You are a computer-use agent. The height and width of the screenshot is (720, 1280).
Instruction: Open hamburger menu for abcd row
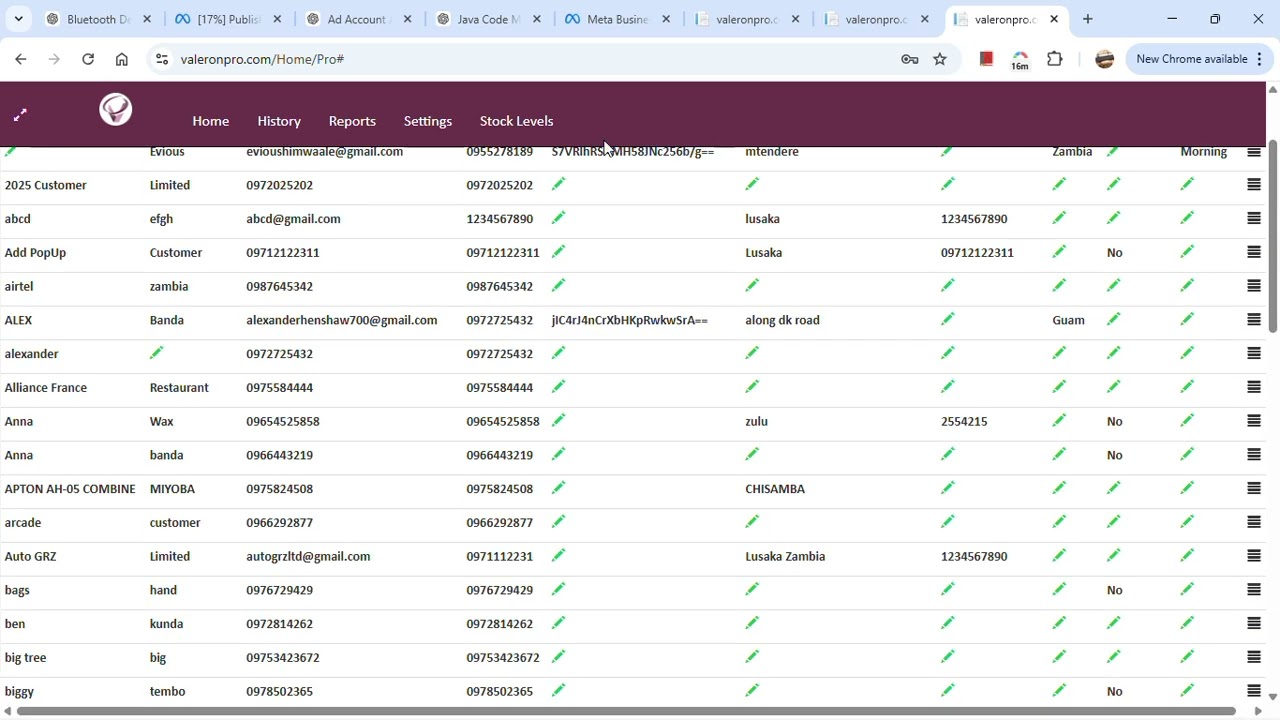(1254, 219)
